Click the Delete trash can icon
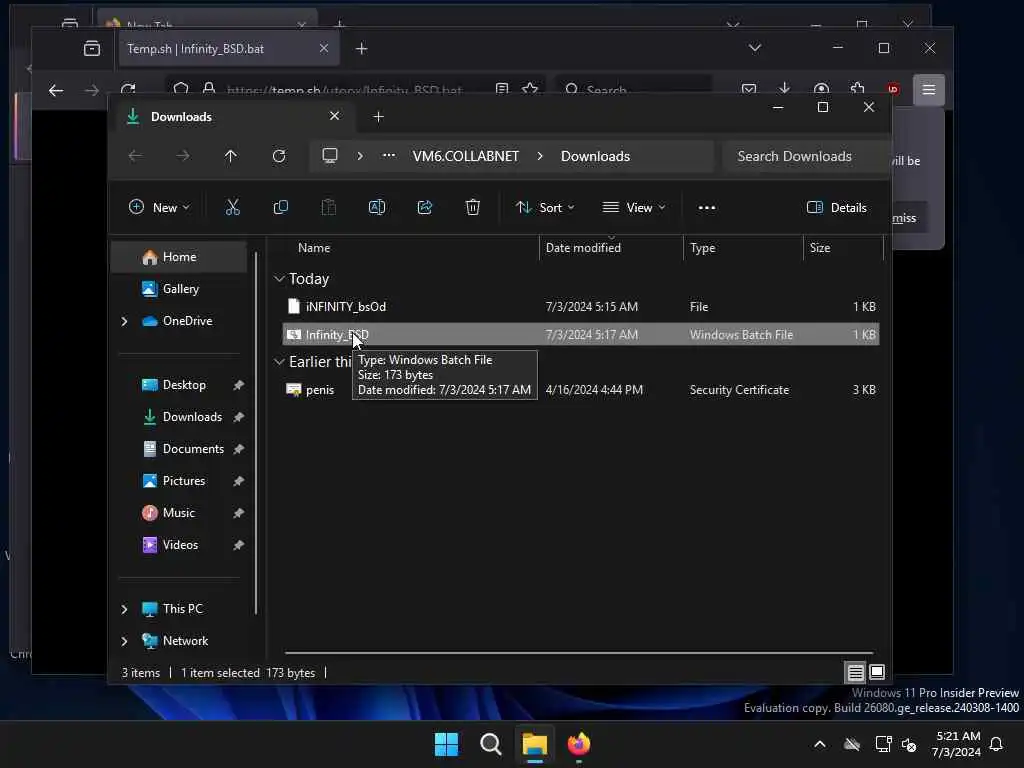This screenshot has width=1024, height=768. 473,208
